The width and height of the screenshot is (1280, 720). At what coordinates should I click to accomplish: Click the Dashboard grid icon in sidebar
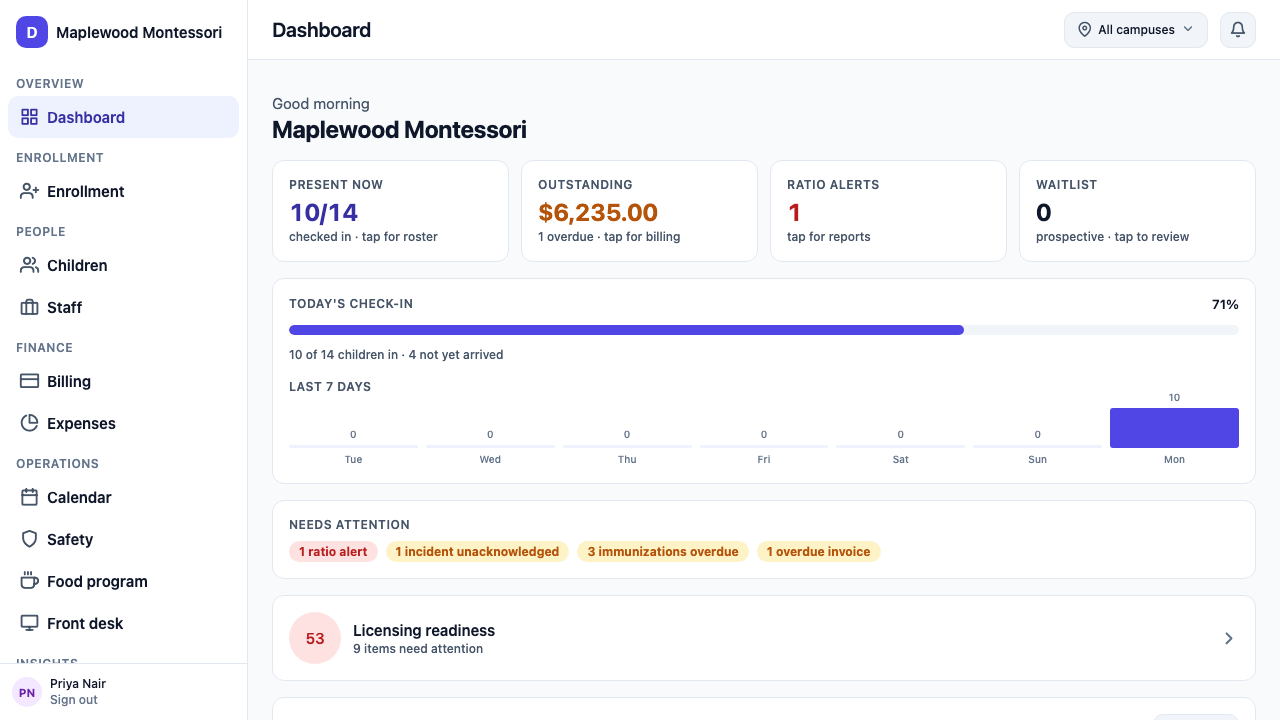29,117
